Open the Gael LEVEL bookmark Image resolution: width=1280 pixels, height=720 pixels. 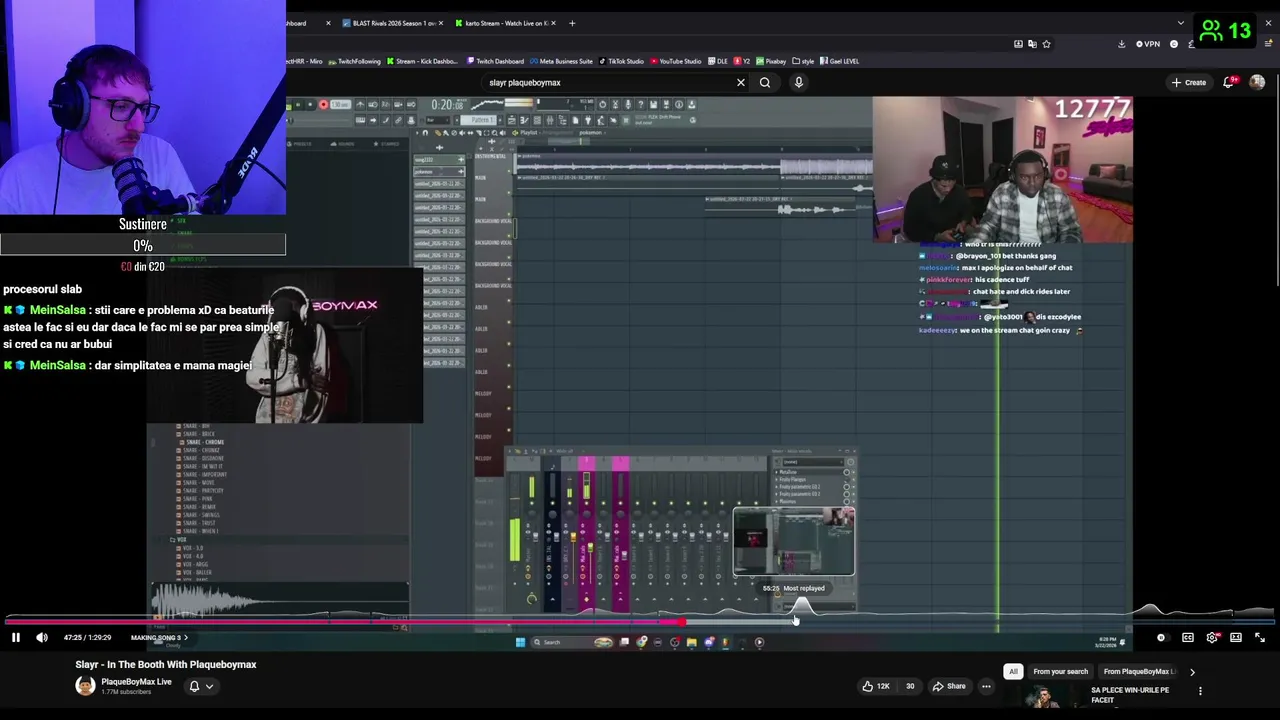pos(839,61)
